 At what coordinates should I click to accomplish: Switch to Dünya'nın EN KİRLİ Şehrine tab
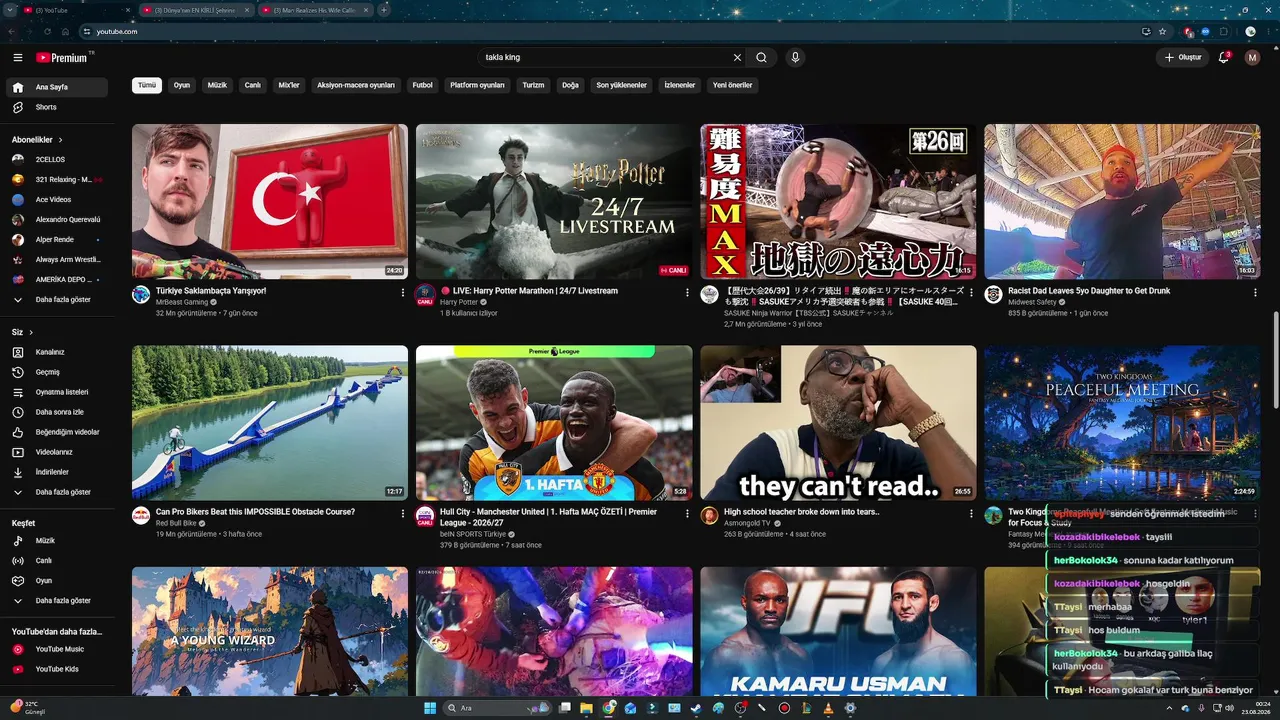(195, 10)
